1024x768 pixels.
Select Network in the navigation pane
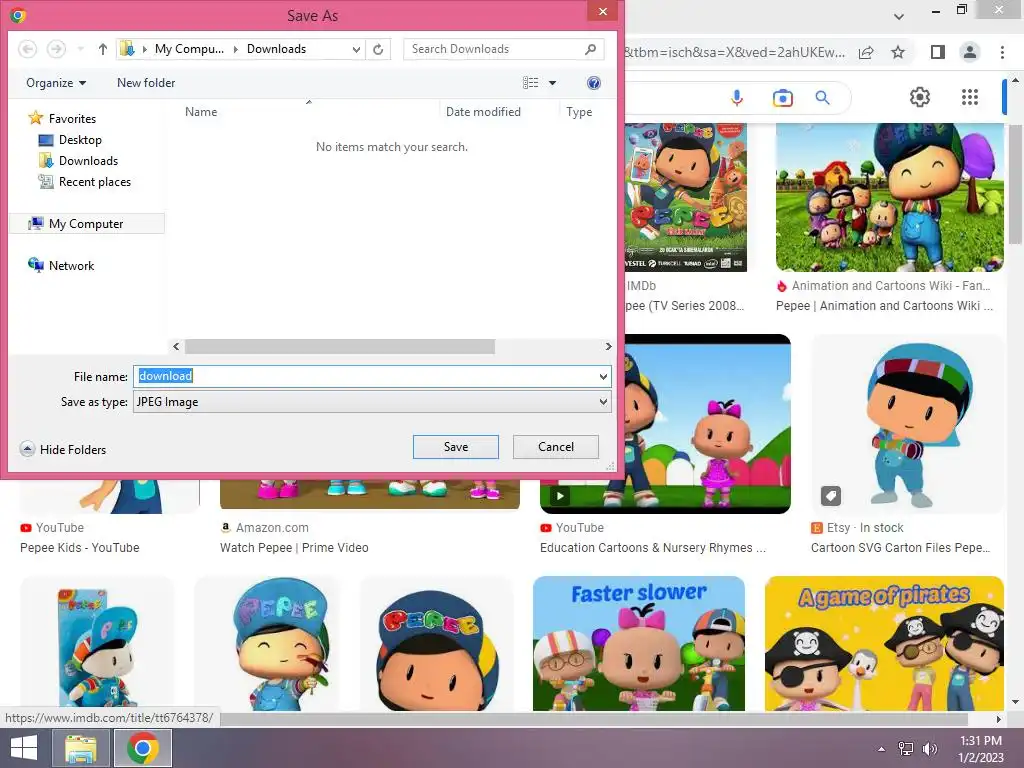pos(61,266)
